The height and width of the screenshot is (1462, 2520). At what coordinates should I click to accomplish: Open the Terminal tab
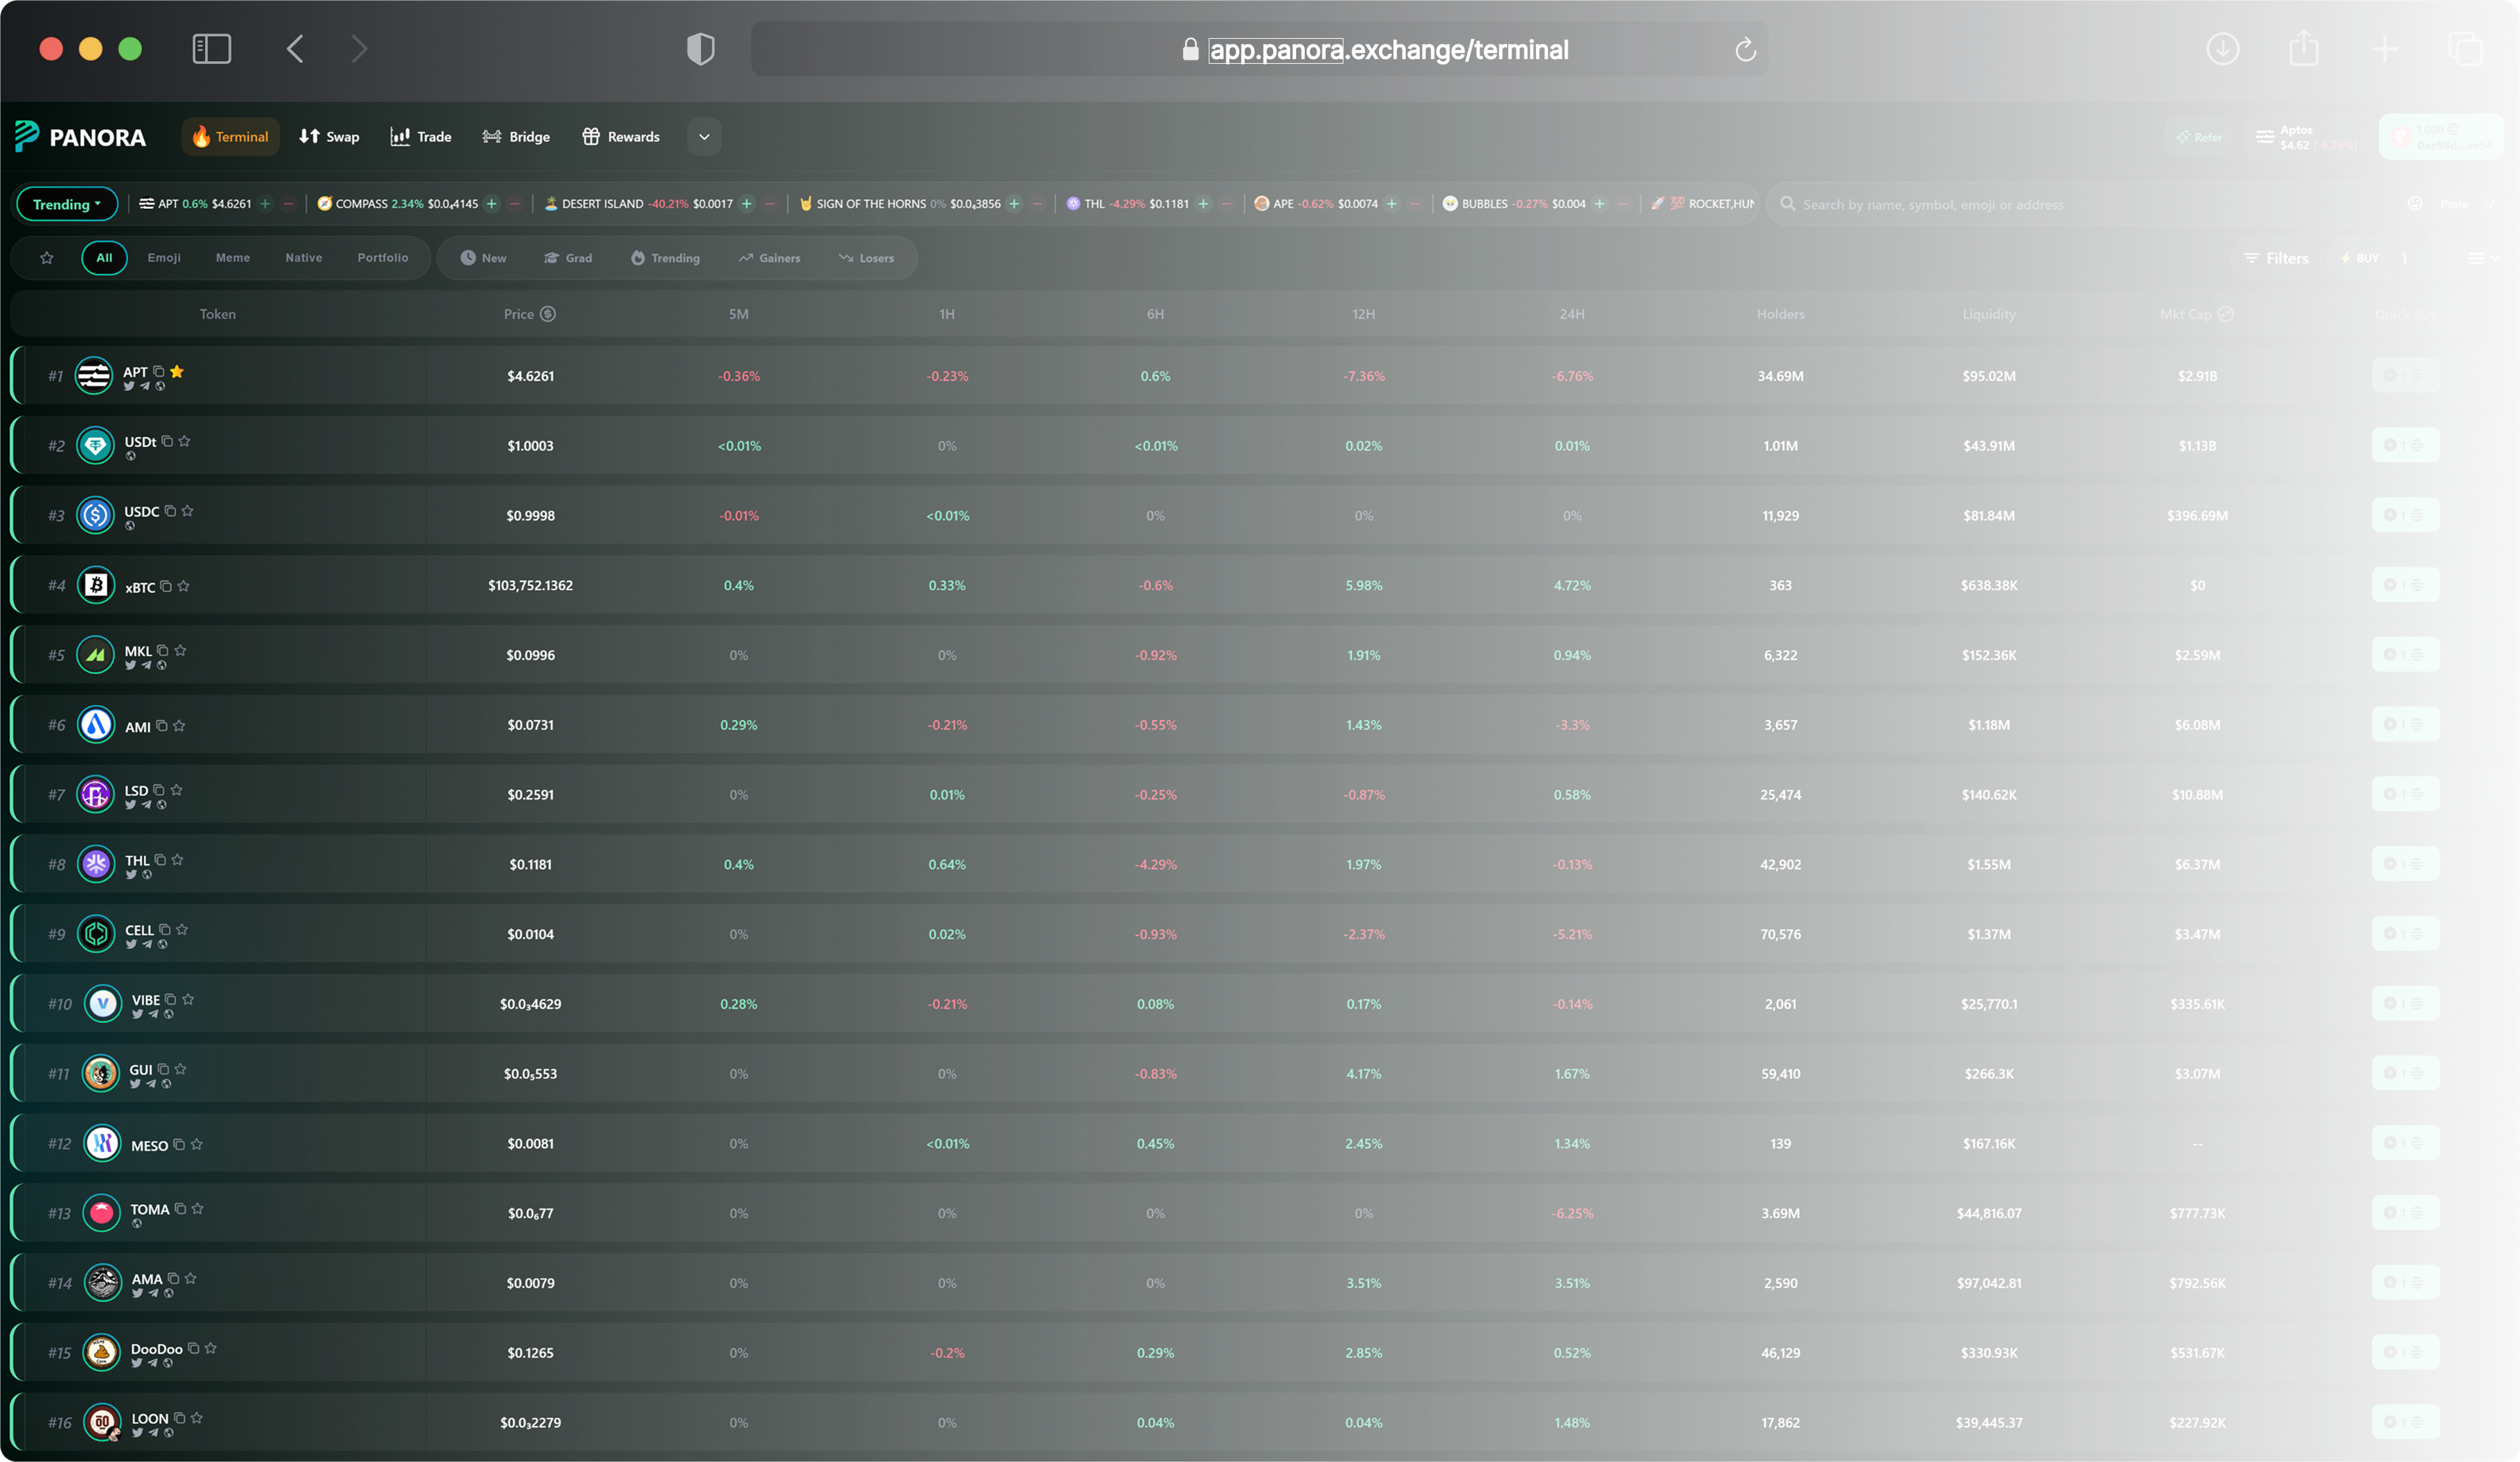[x=230, y=137]
